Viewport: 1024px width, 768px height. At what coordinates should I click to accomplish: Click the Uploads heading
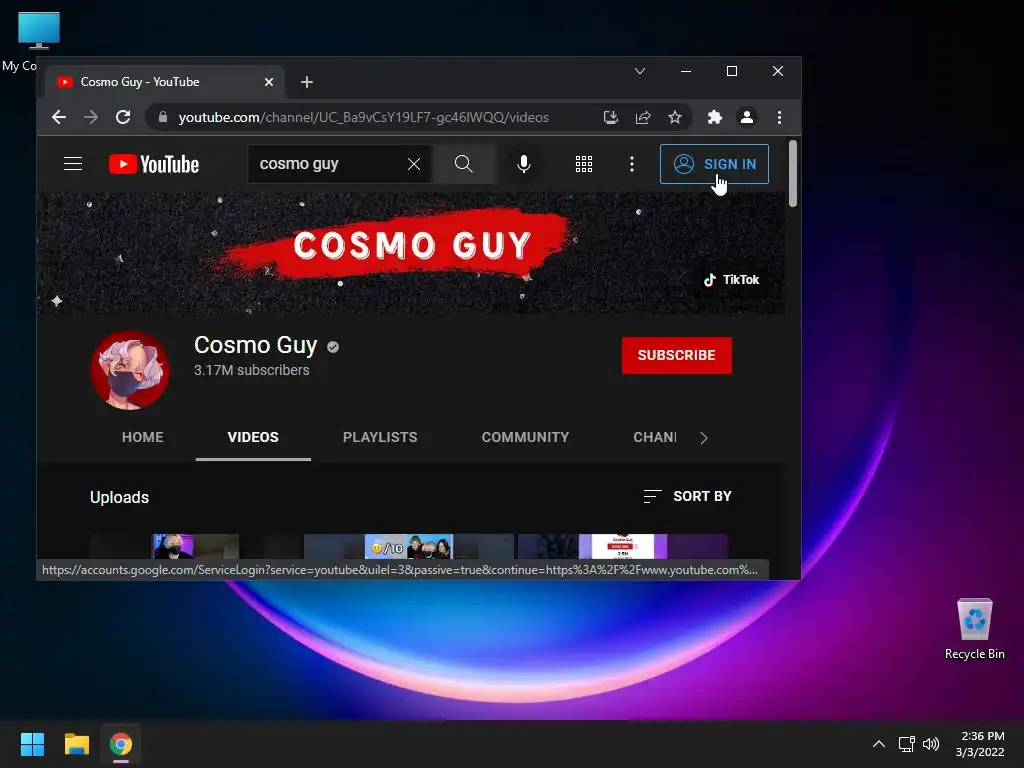point(120,498)
